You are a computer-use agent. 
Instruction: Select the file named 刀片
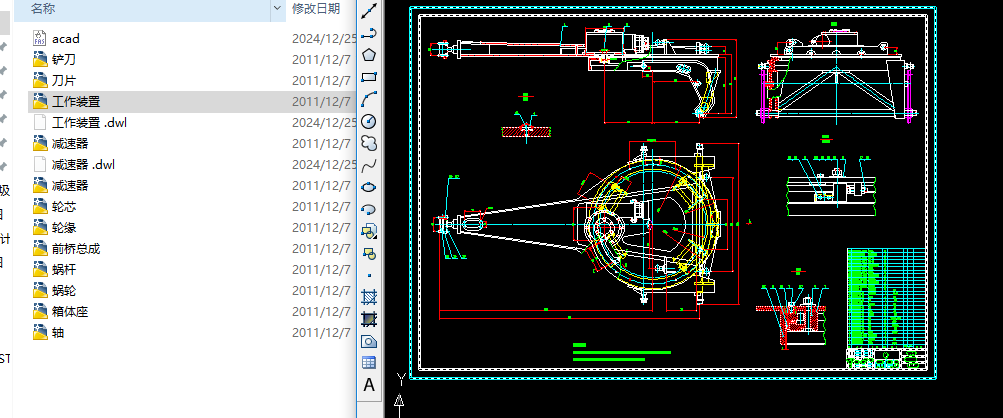click(x=64, y=81)
